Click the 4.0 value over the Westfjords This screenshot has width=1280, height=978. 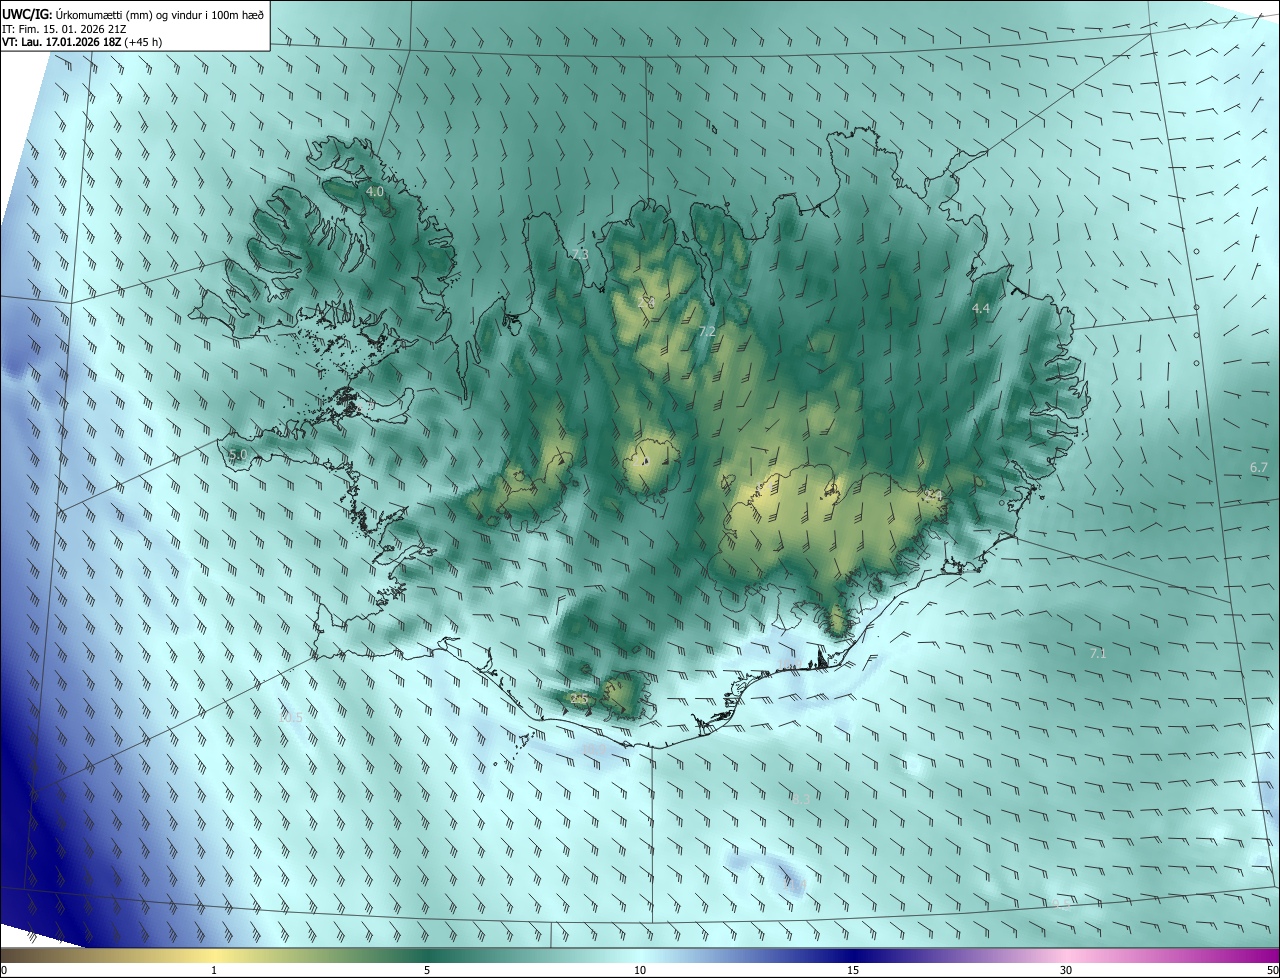pos(375,191)
